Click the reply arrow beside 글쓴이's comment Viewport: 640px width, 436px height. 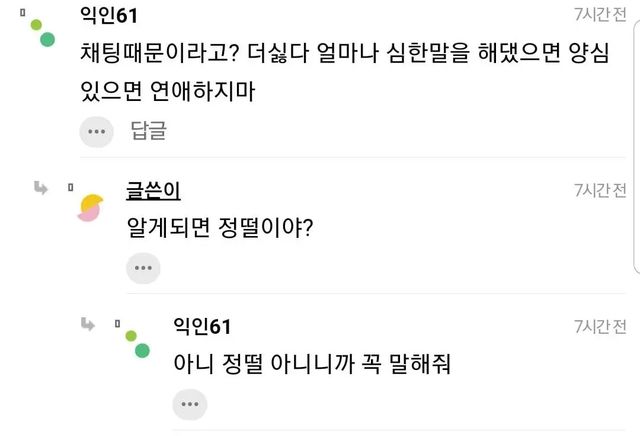click(41, 187)
